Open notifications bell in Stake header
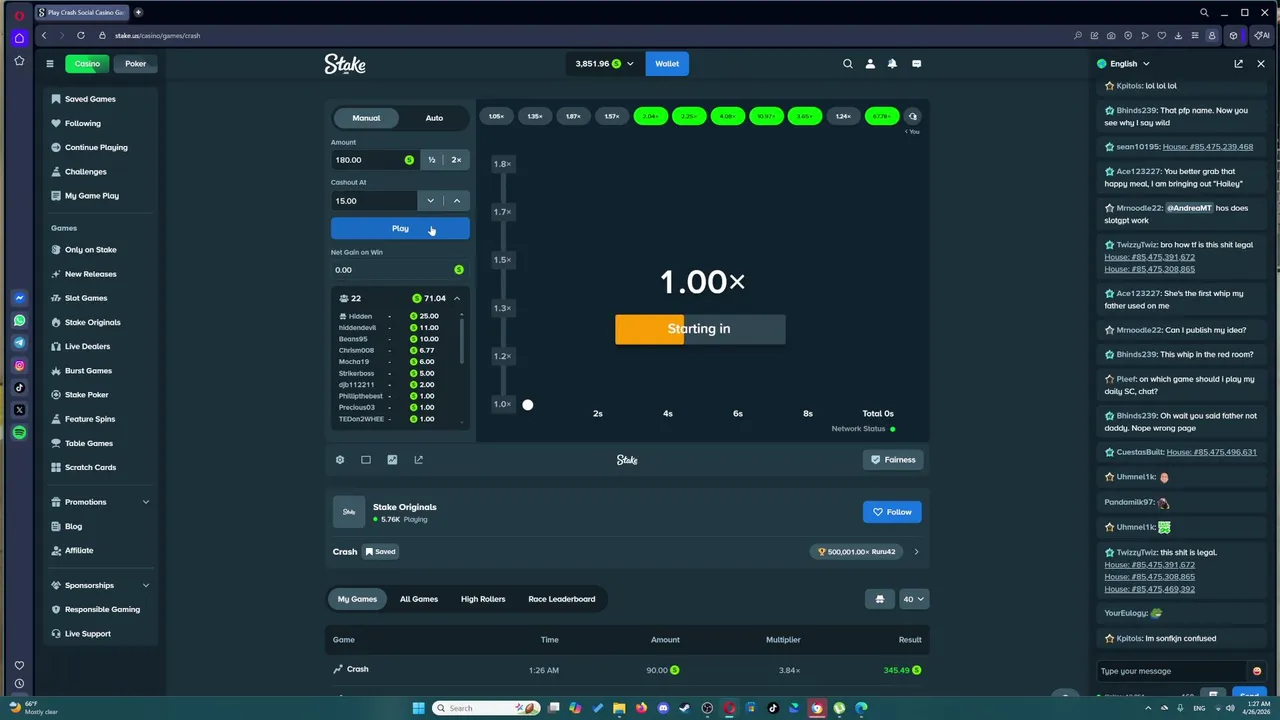This screenshot has width=1280, height=720. click(892, 64)
